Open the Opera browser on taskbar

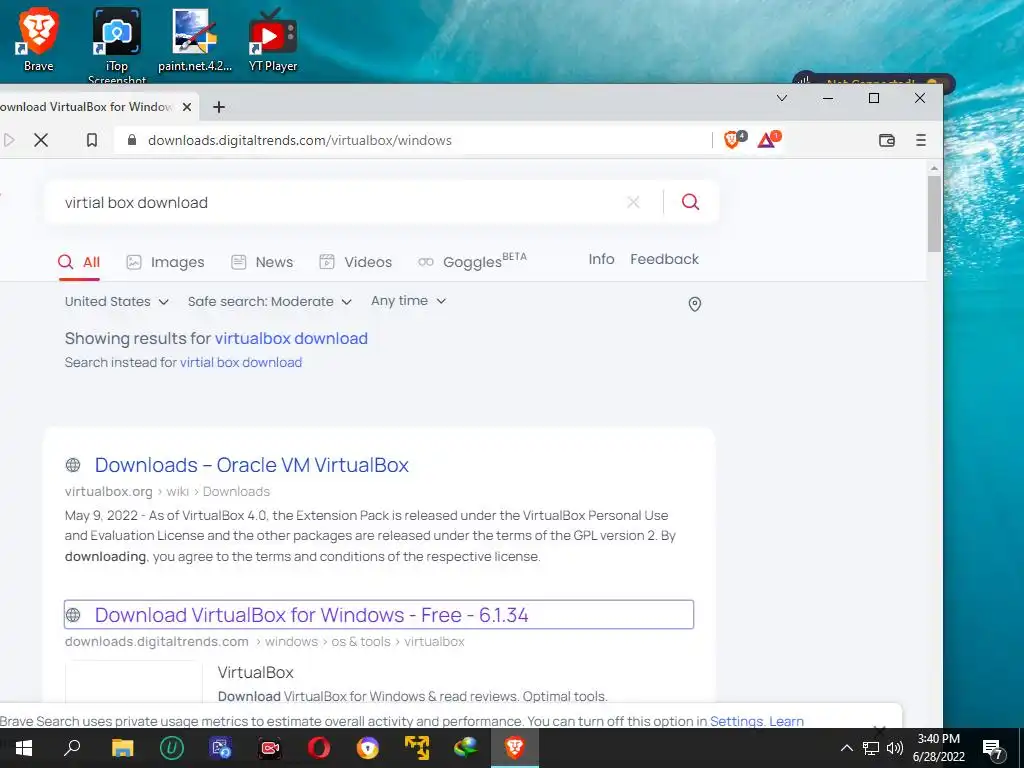(x=319, y=748)
